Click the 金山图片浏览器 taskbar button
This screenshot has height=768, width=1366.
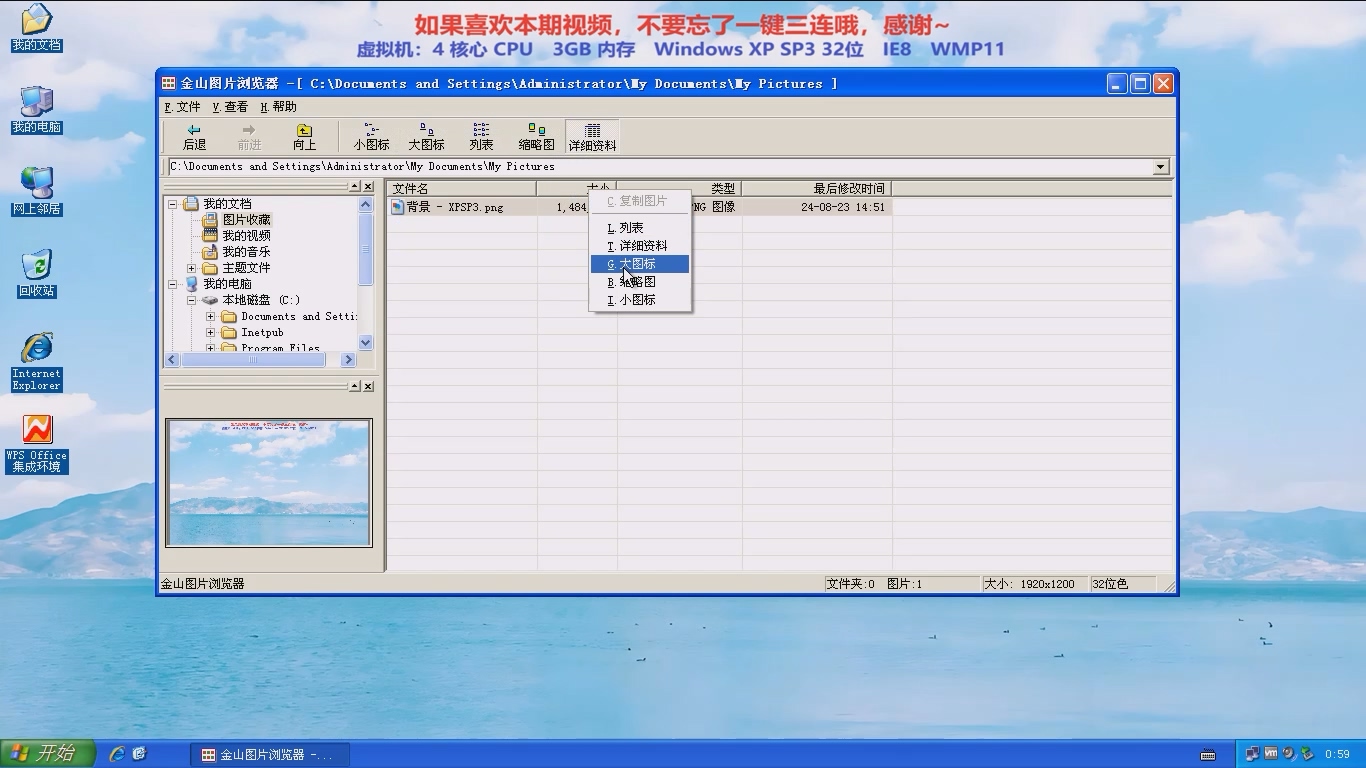[268, 754]
